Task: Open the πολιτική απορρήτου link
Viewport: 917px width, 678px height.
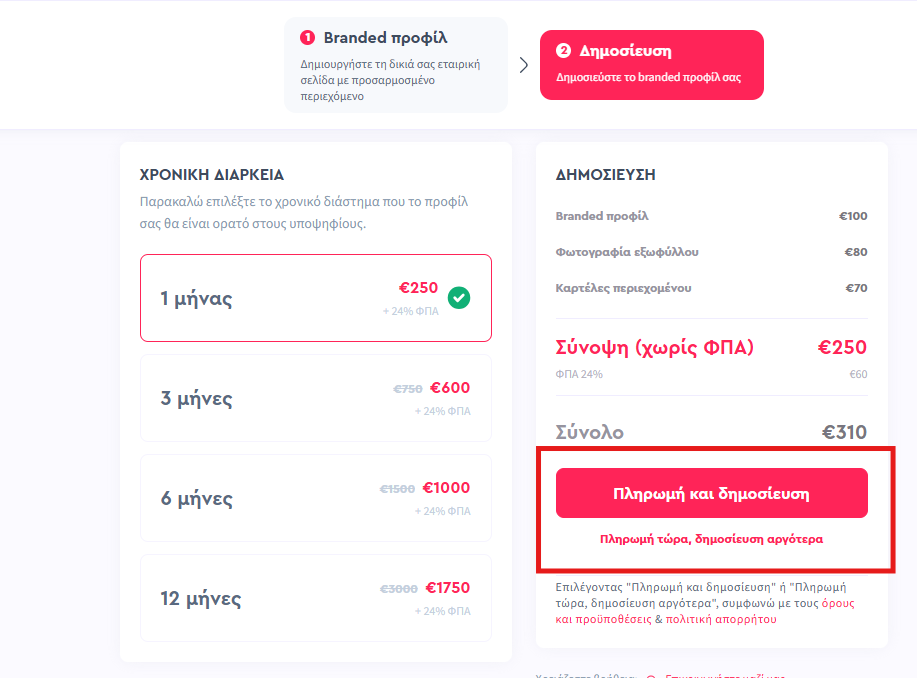Action: 720,619
